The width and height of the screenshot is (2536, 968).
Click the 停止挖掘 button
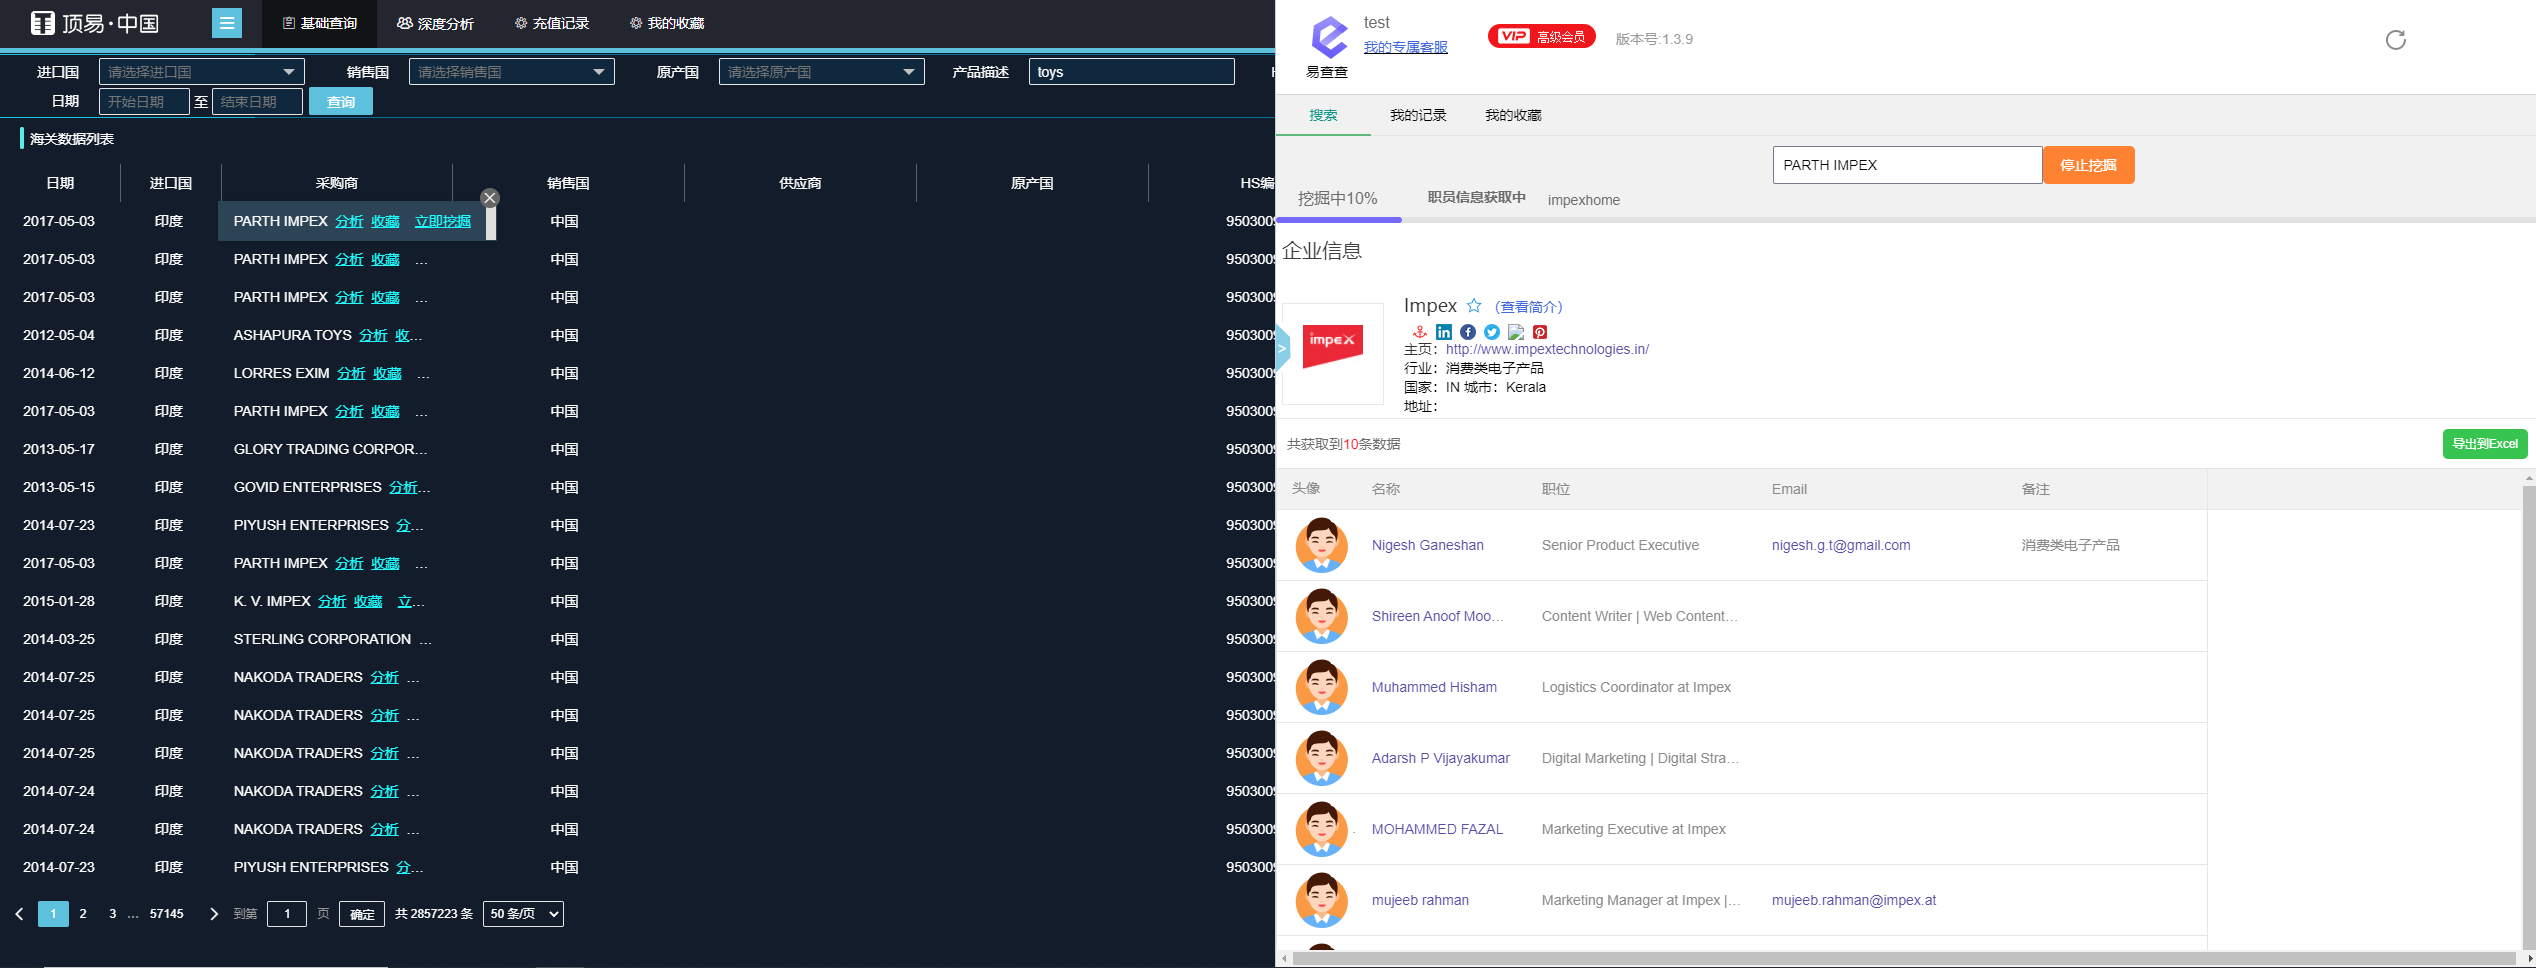click(2088, 165)
